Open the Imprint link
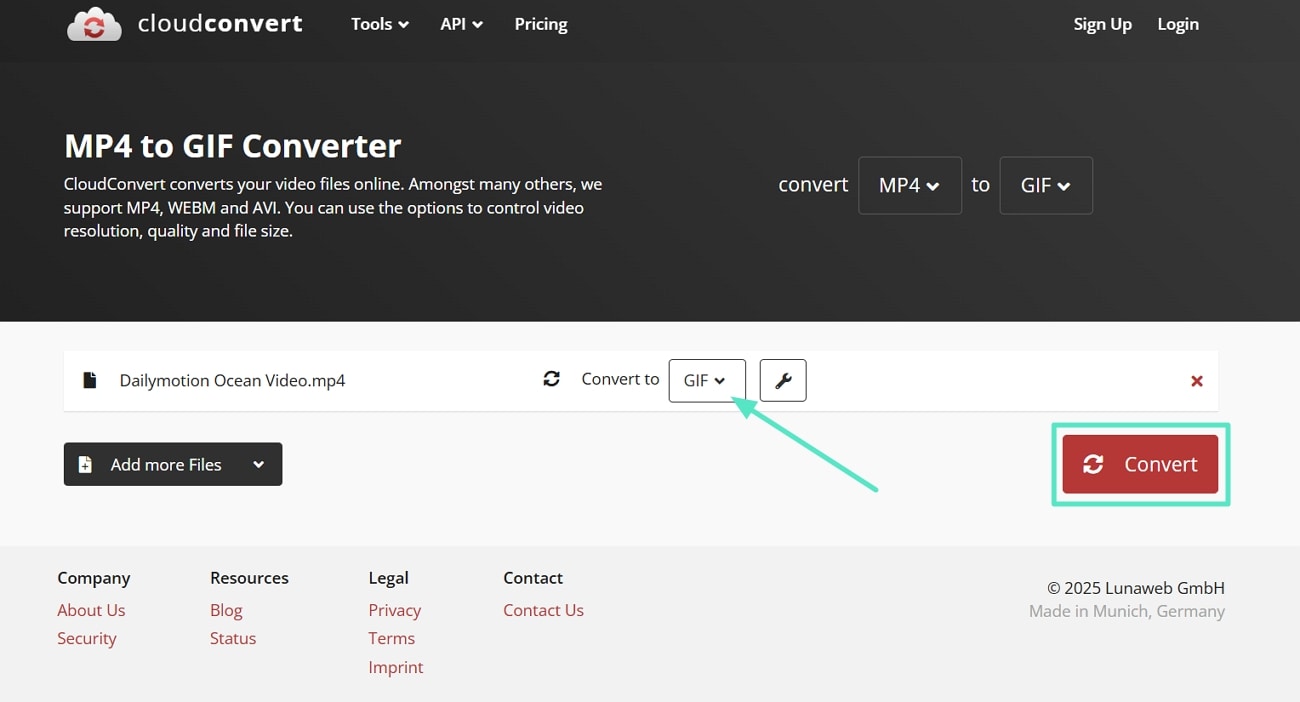This screenshot has height=702, width=1300. click(396, 667)
